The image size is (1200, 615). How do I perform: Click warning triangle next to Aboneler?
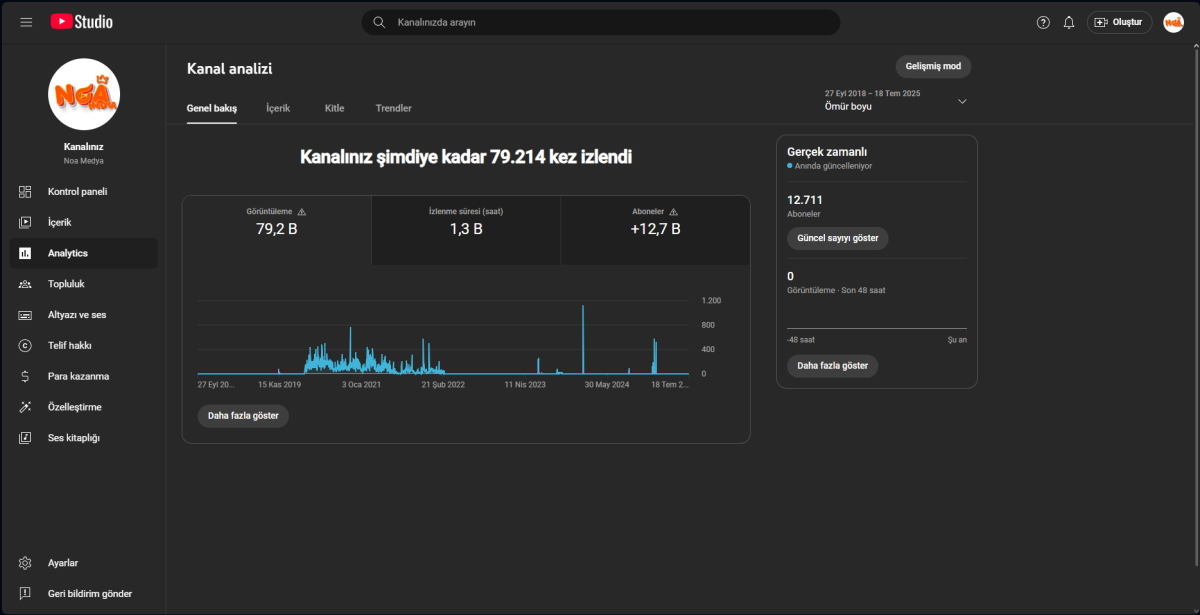(673, 212)
